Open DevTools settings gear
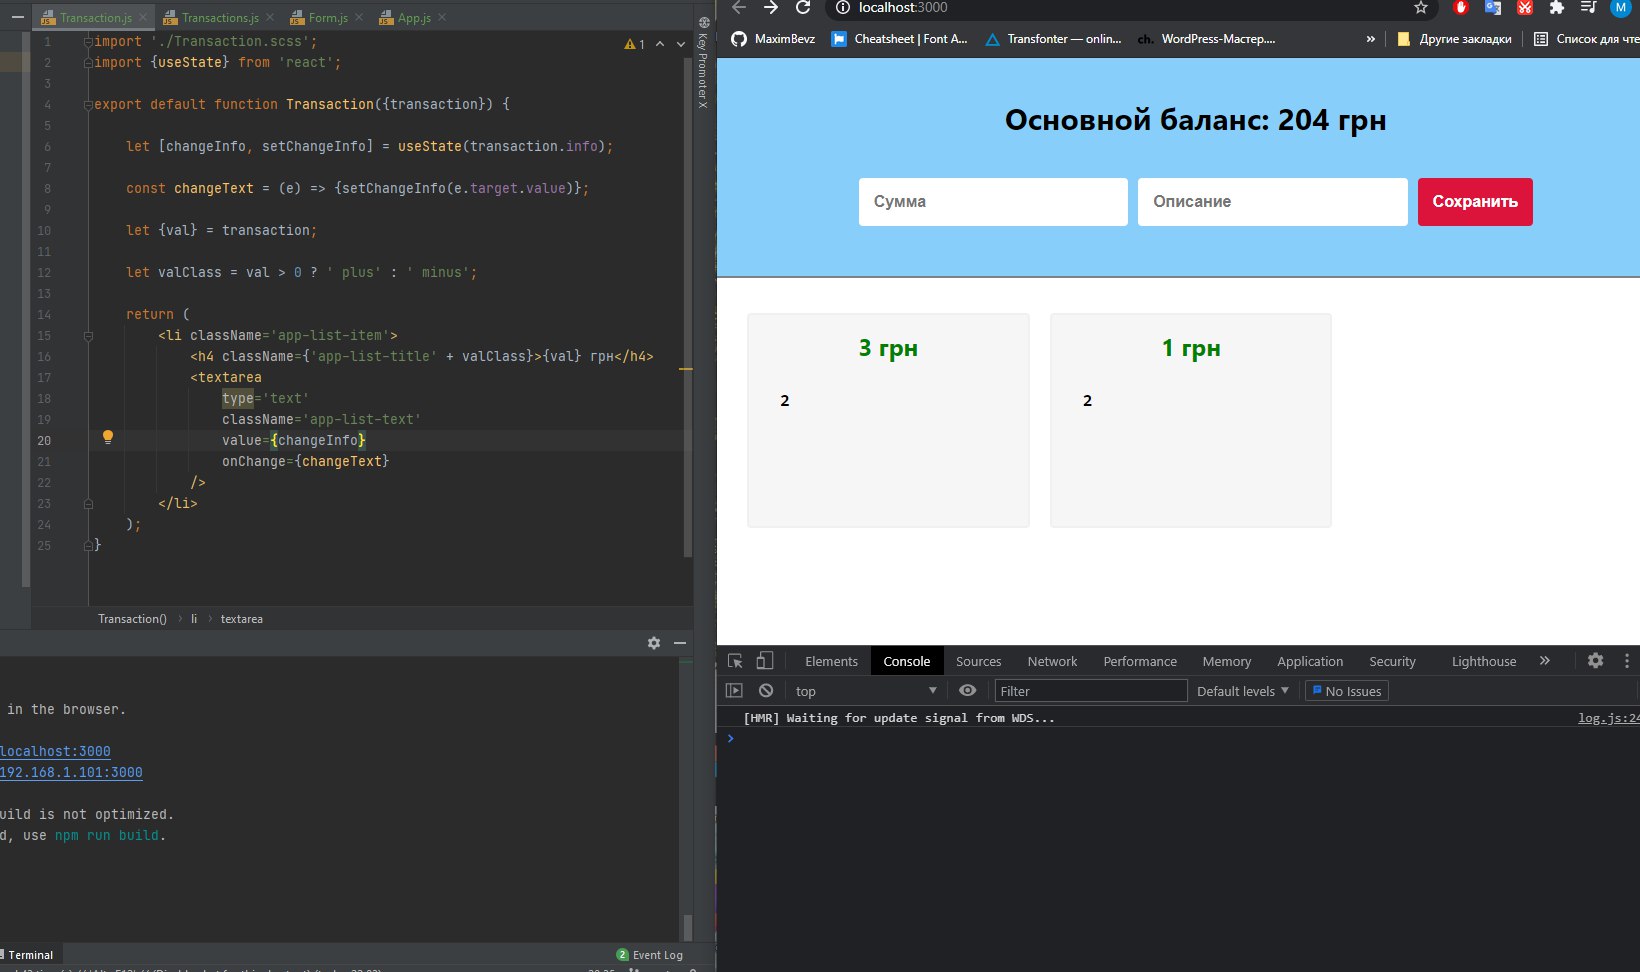This screenshot has height=972, width=1640. tap(1596, 661)
